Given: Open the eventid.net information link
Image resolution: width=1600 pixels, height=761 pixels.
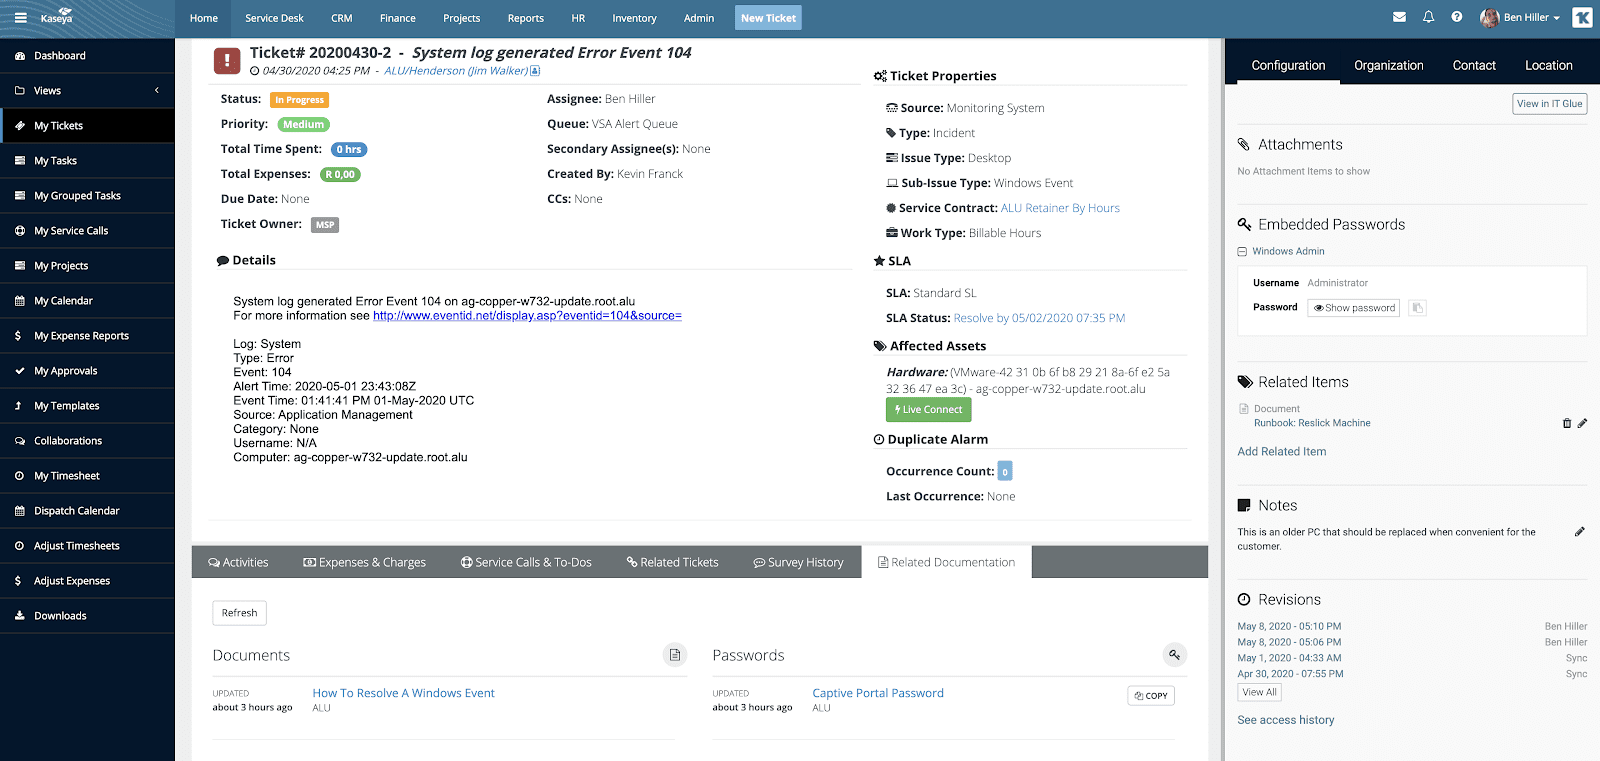Looking at the screenshot, I should [x=527, y=316].
